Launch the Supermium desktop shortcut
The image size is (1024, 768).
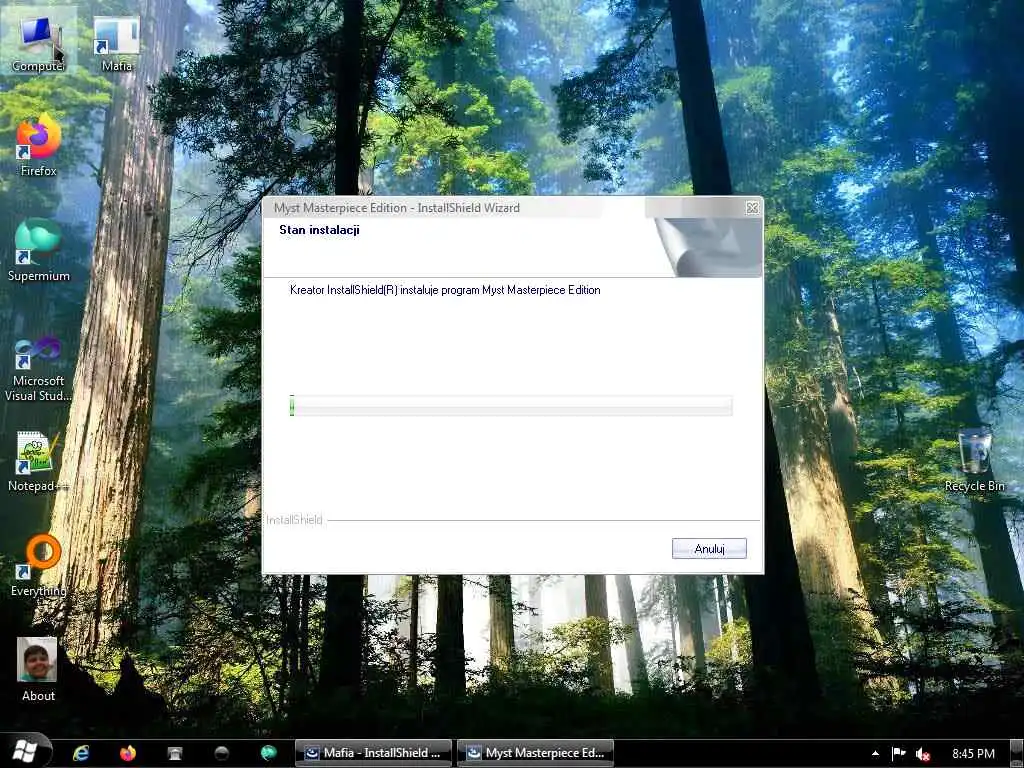click(39, 251)
